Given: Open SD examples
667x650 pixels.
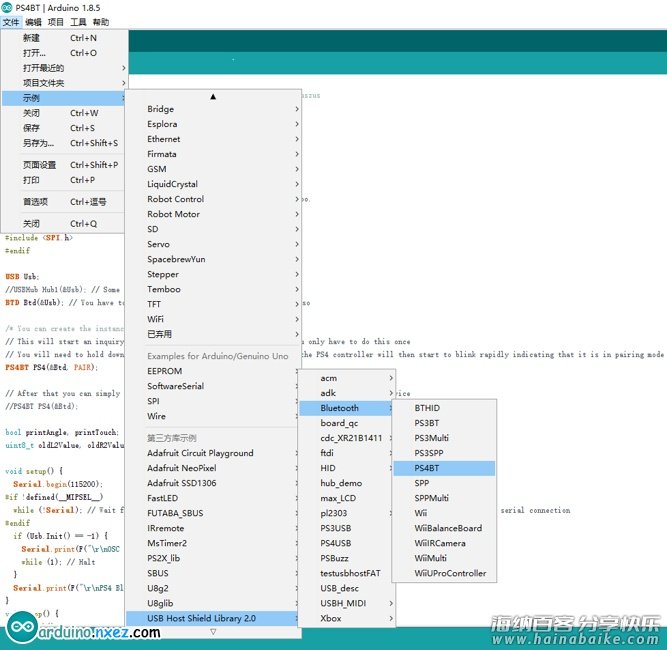Looking at the screenshot, I should (214, 229).
